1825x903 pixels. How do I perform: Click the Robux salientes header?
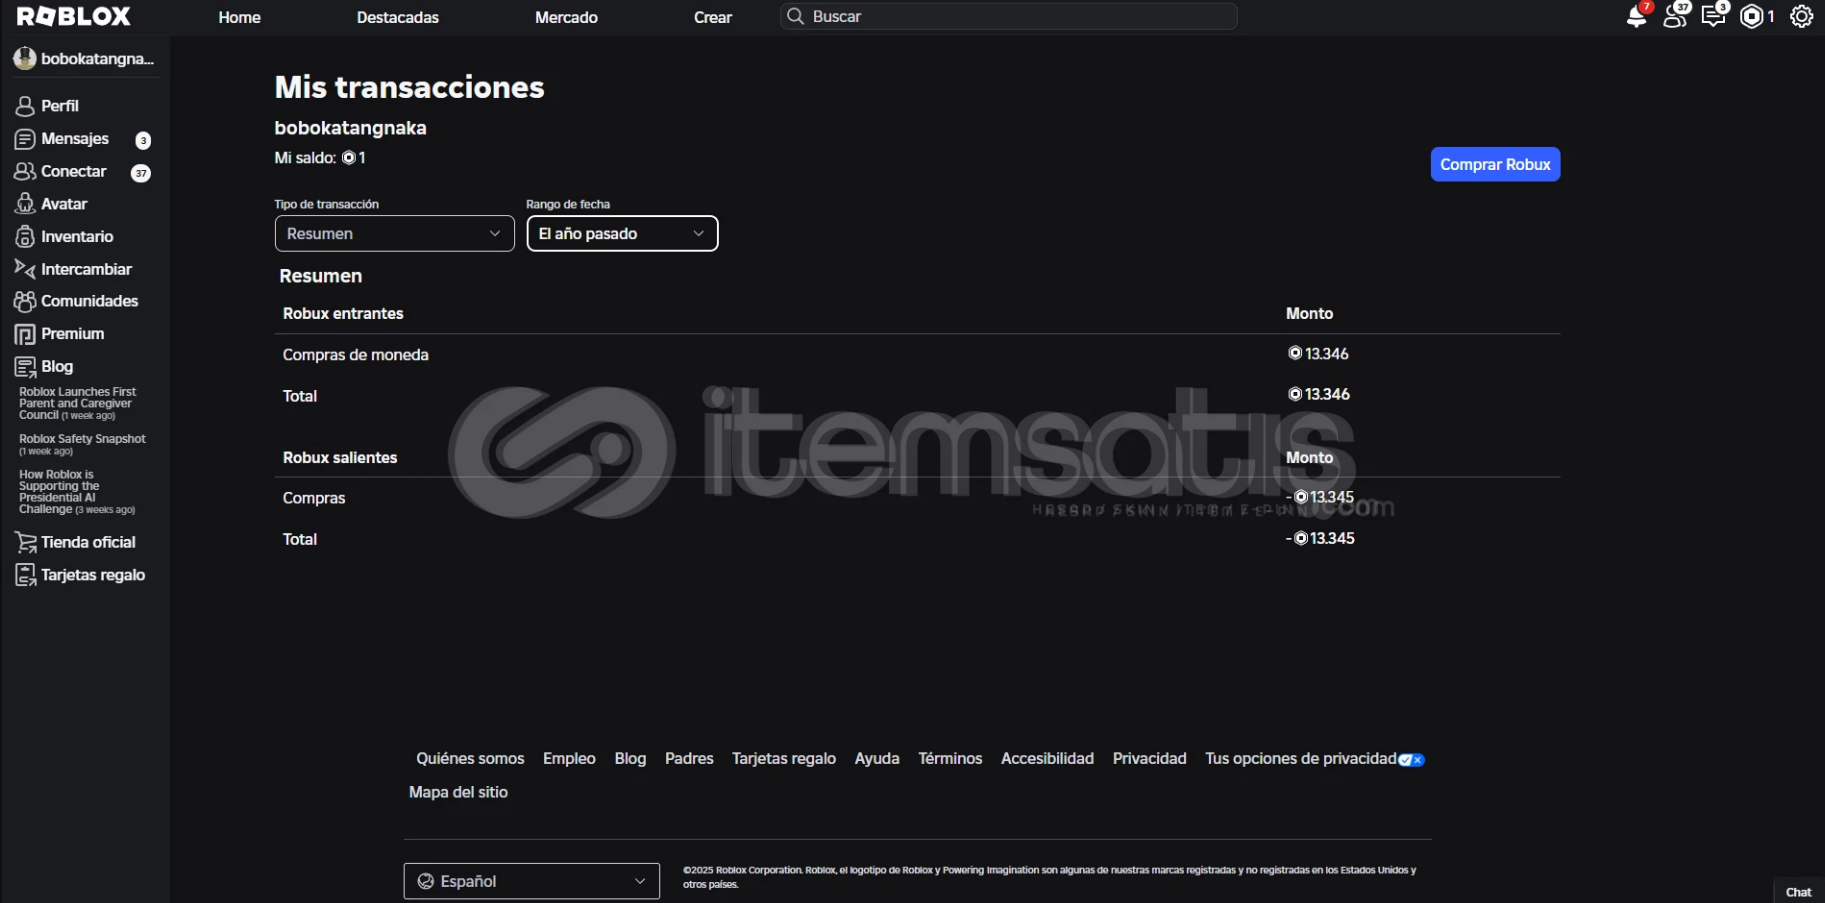click(340, 458)
